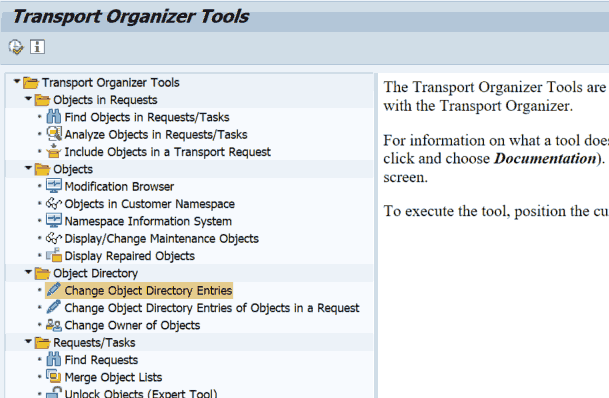Open Change Object Directory Entries of Objects in a Request
This screenshot has height=398, width=609.
tap(212, 308)
